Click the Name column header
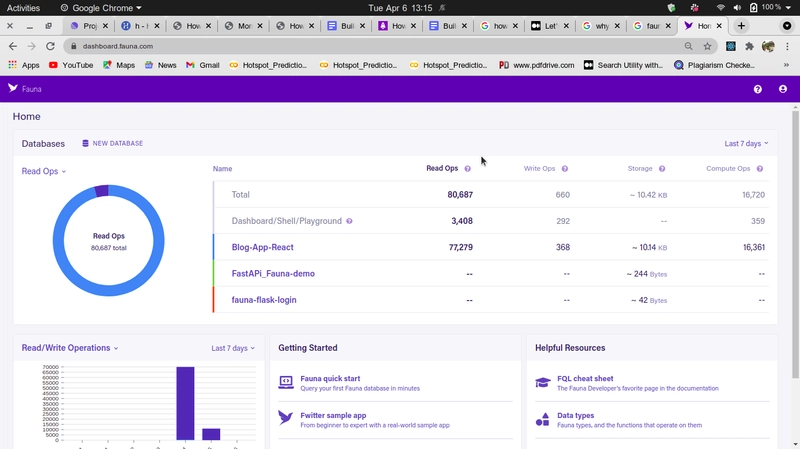800x449 pixels. pos(222,168)
